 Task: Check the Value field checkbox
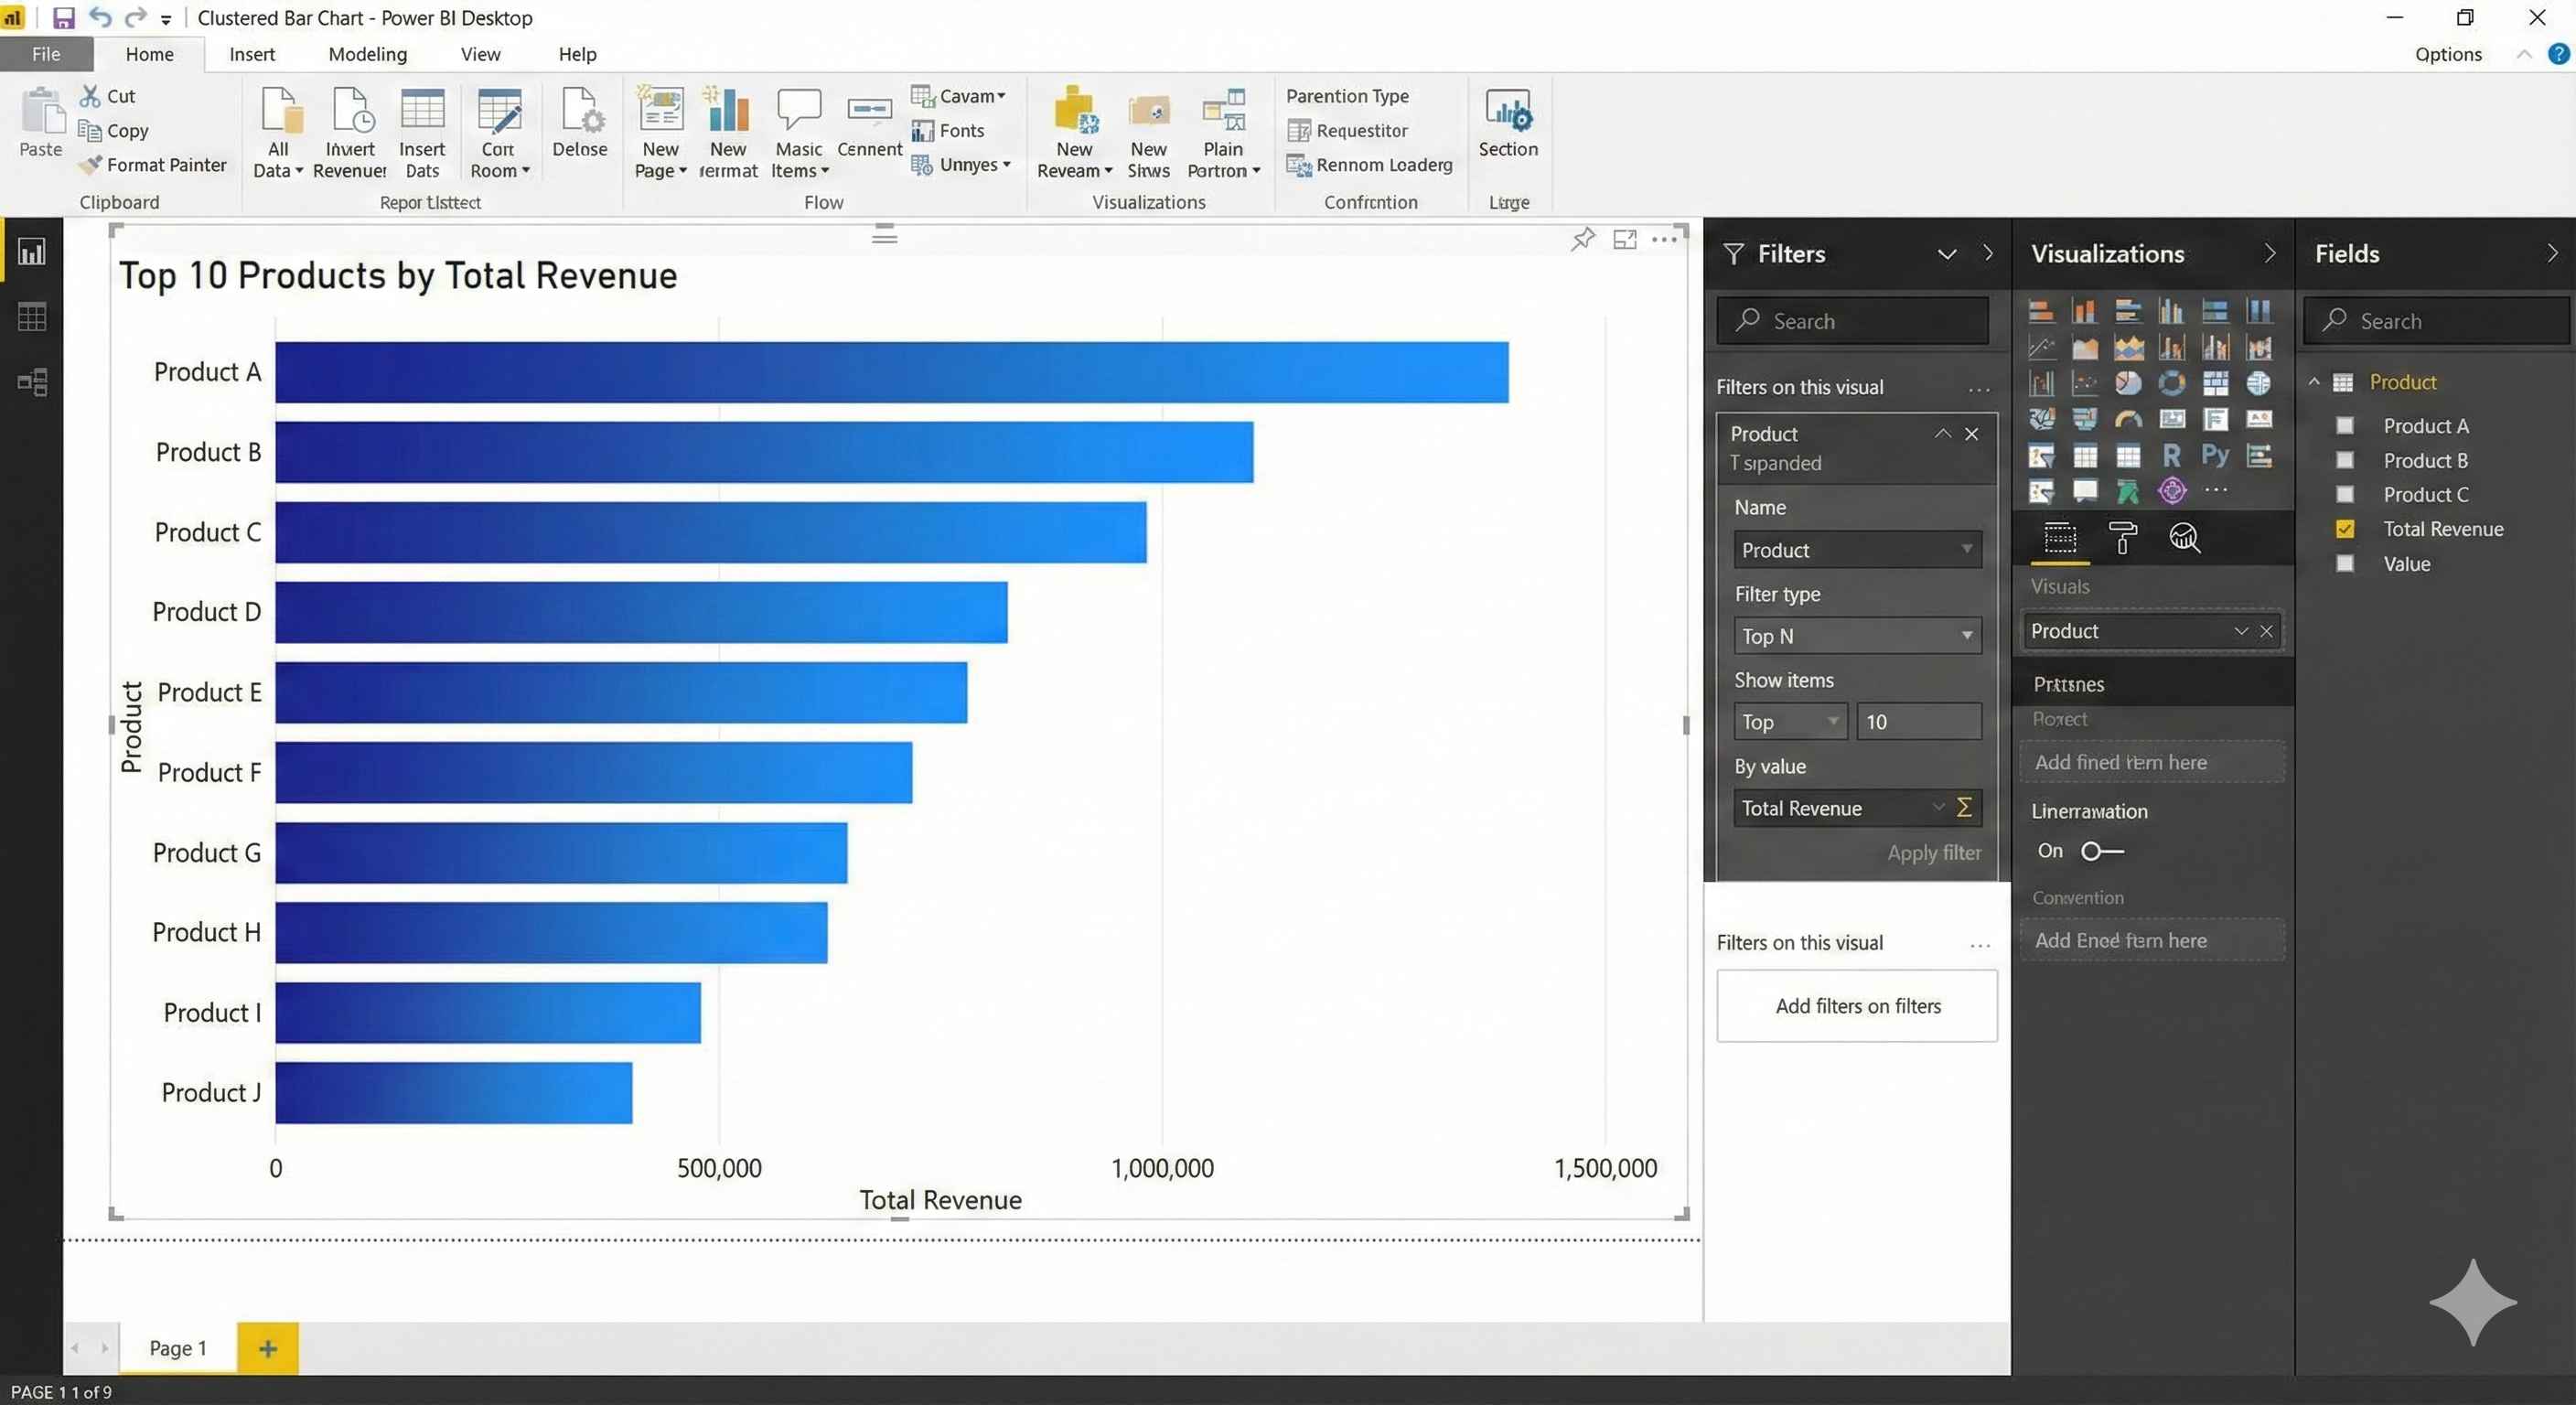[2345, 563]
